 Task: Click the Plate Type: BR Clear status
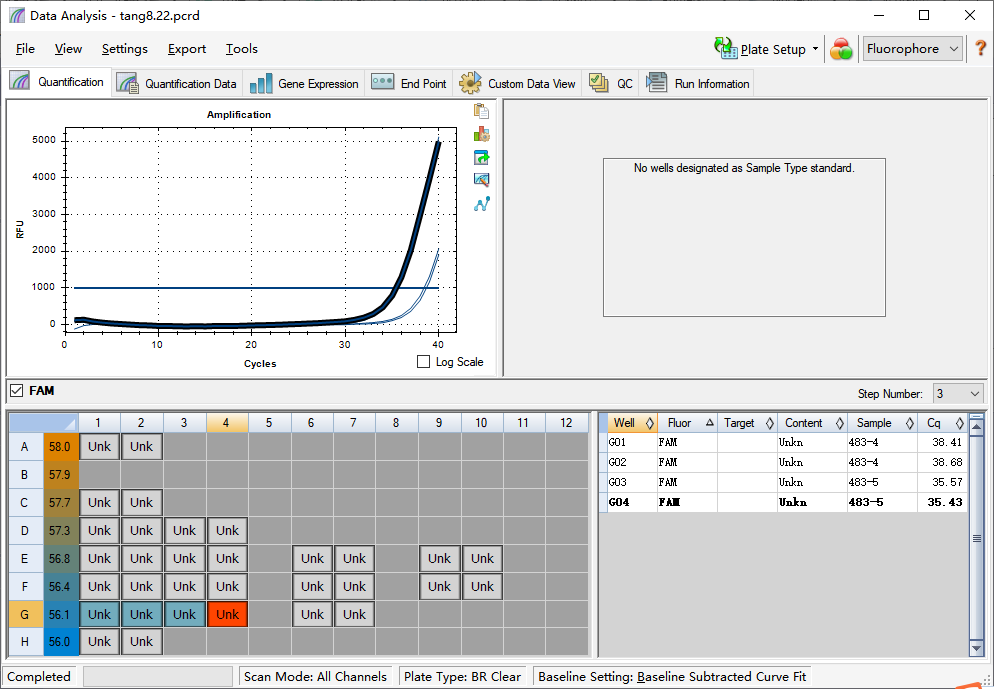462,677
